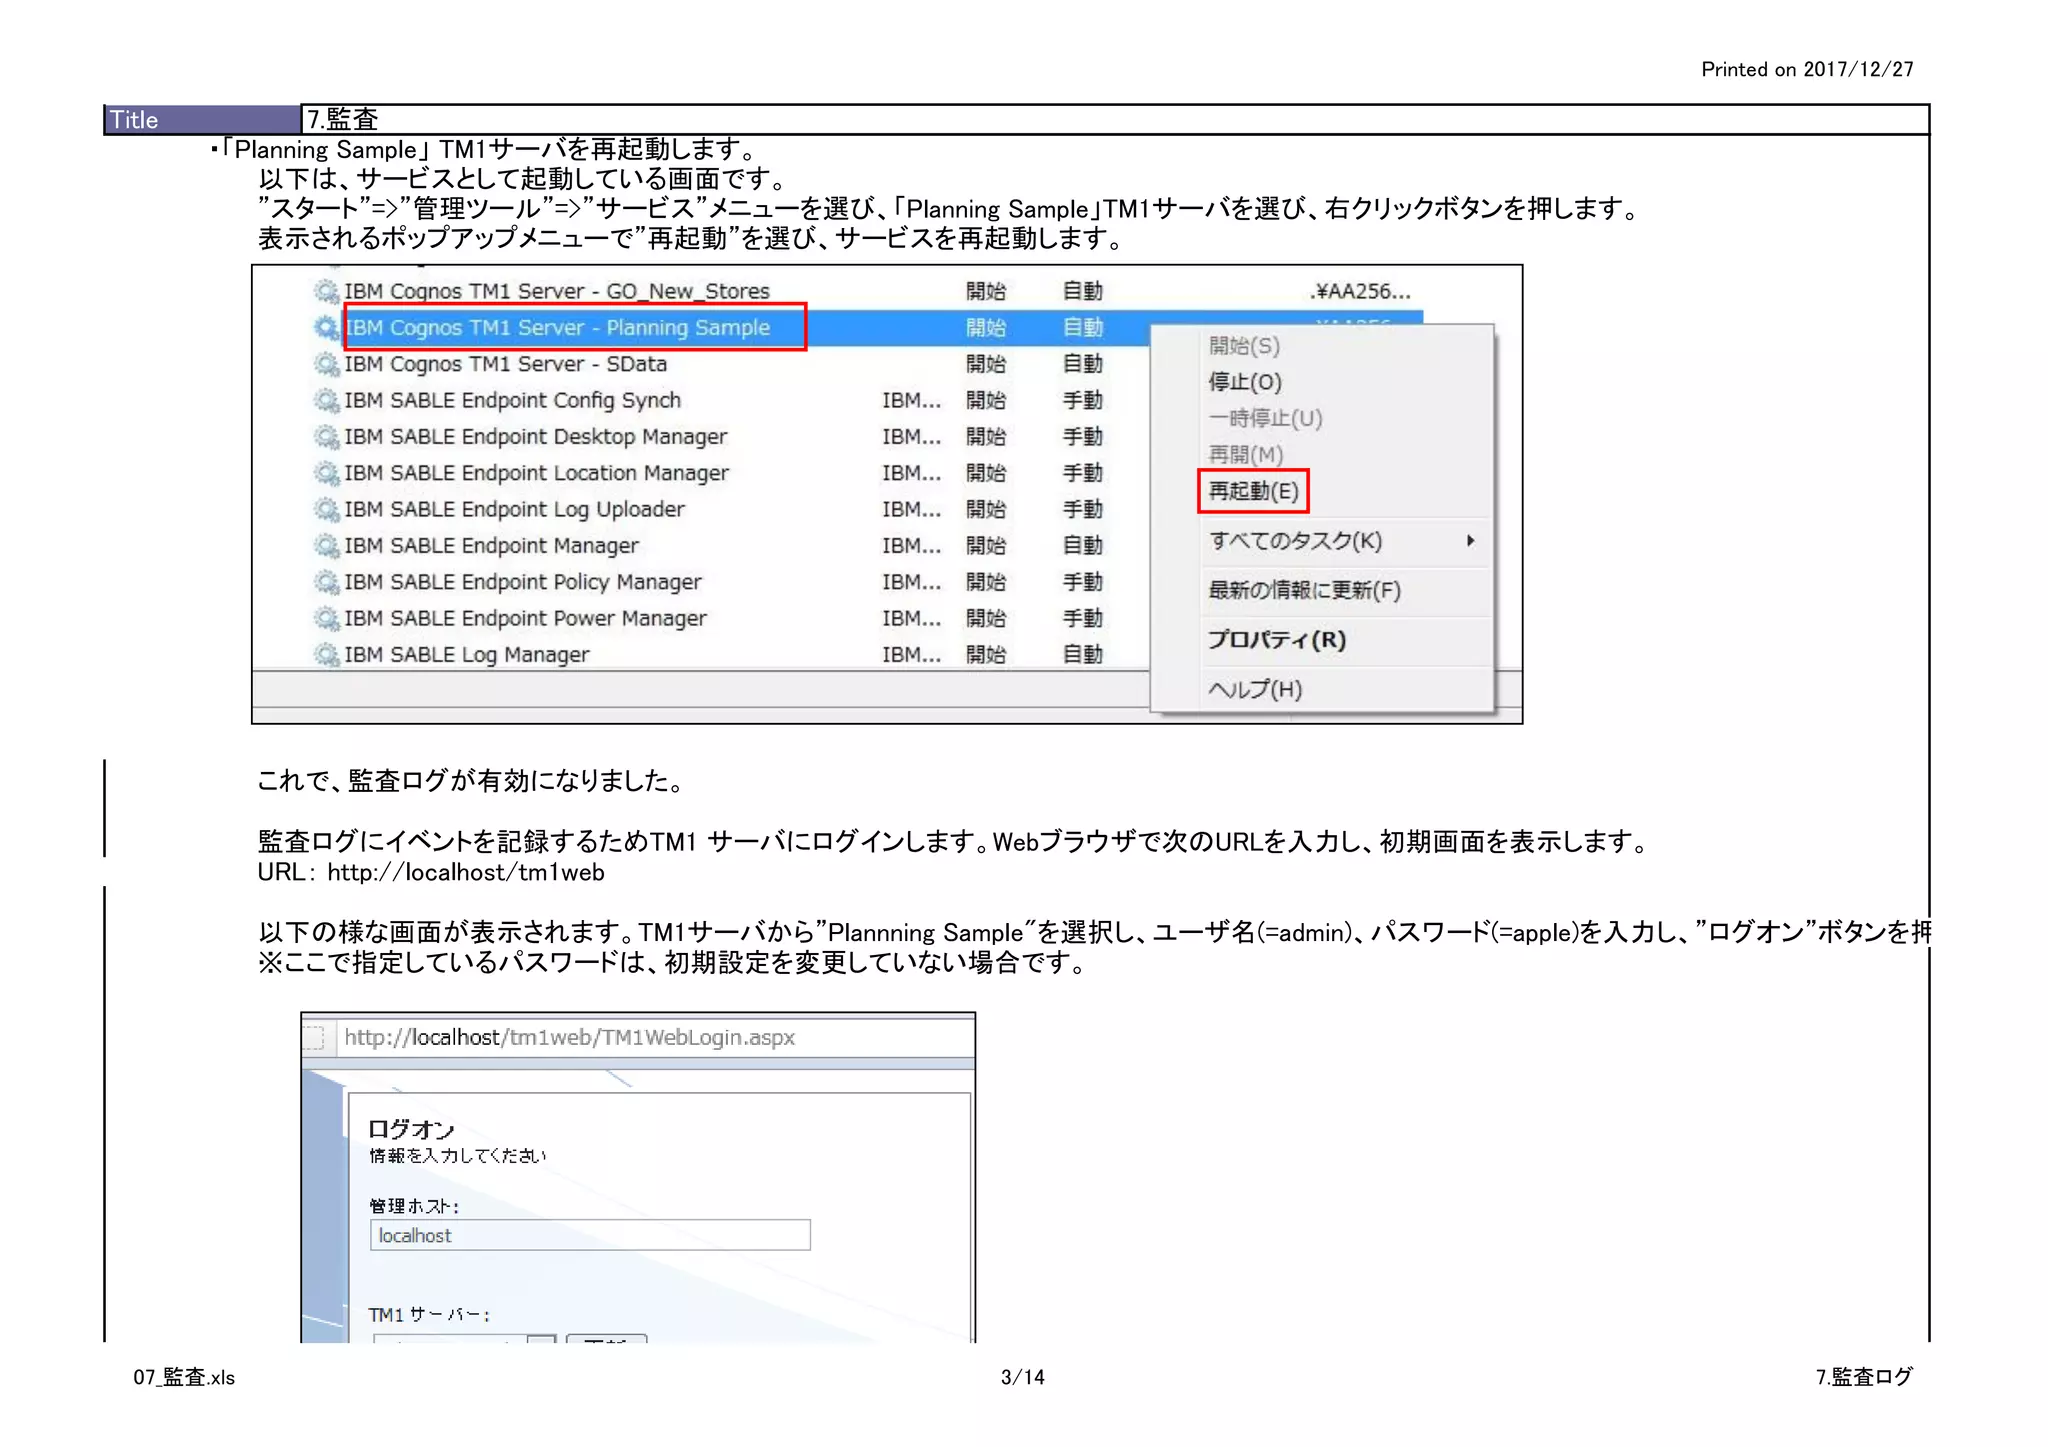Click .¥AA256... account cell of GO_New_Stores
Screen dimensions: 2048x1447
click(1360, 291)
